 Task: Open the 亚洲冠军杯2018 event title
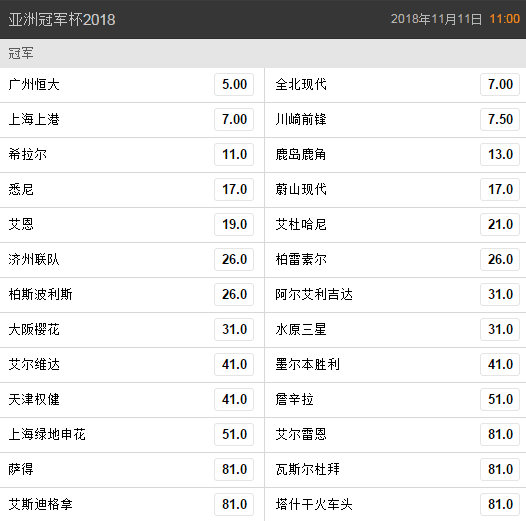62,19
